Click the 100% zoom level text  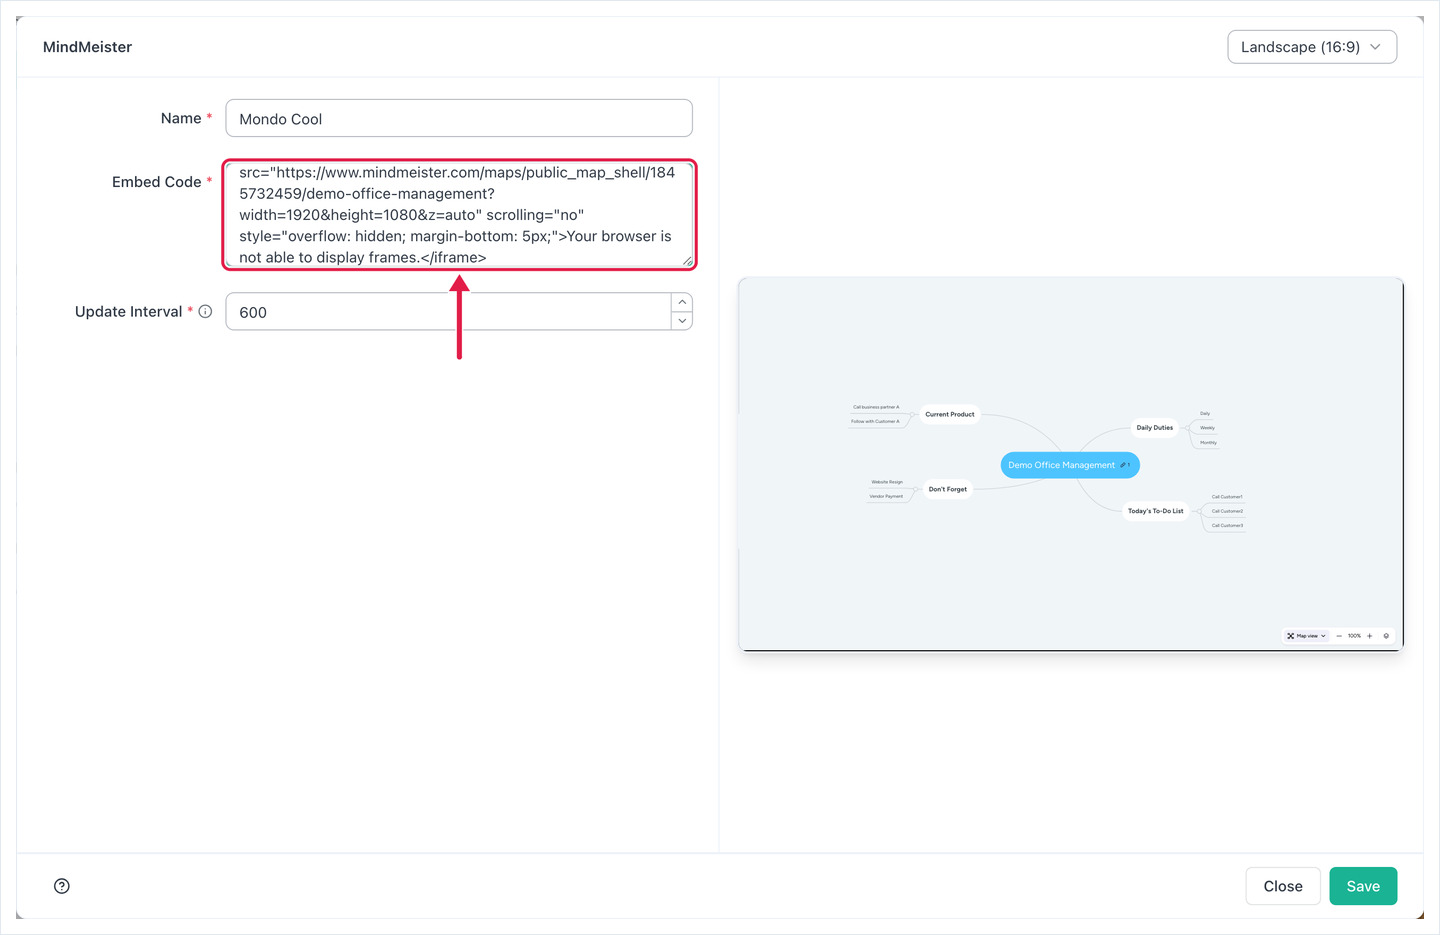[1354, 636]
